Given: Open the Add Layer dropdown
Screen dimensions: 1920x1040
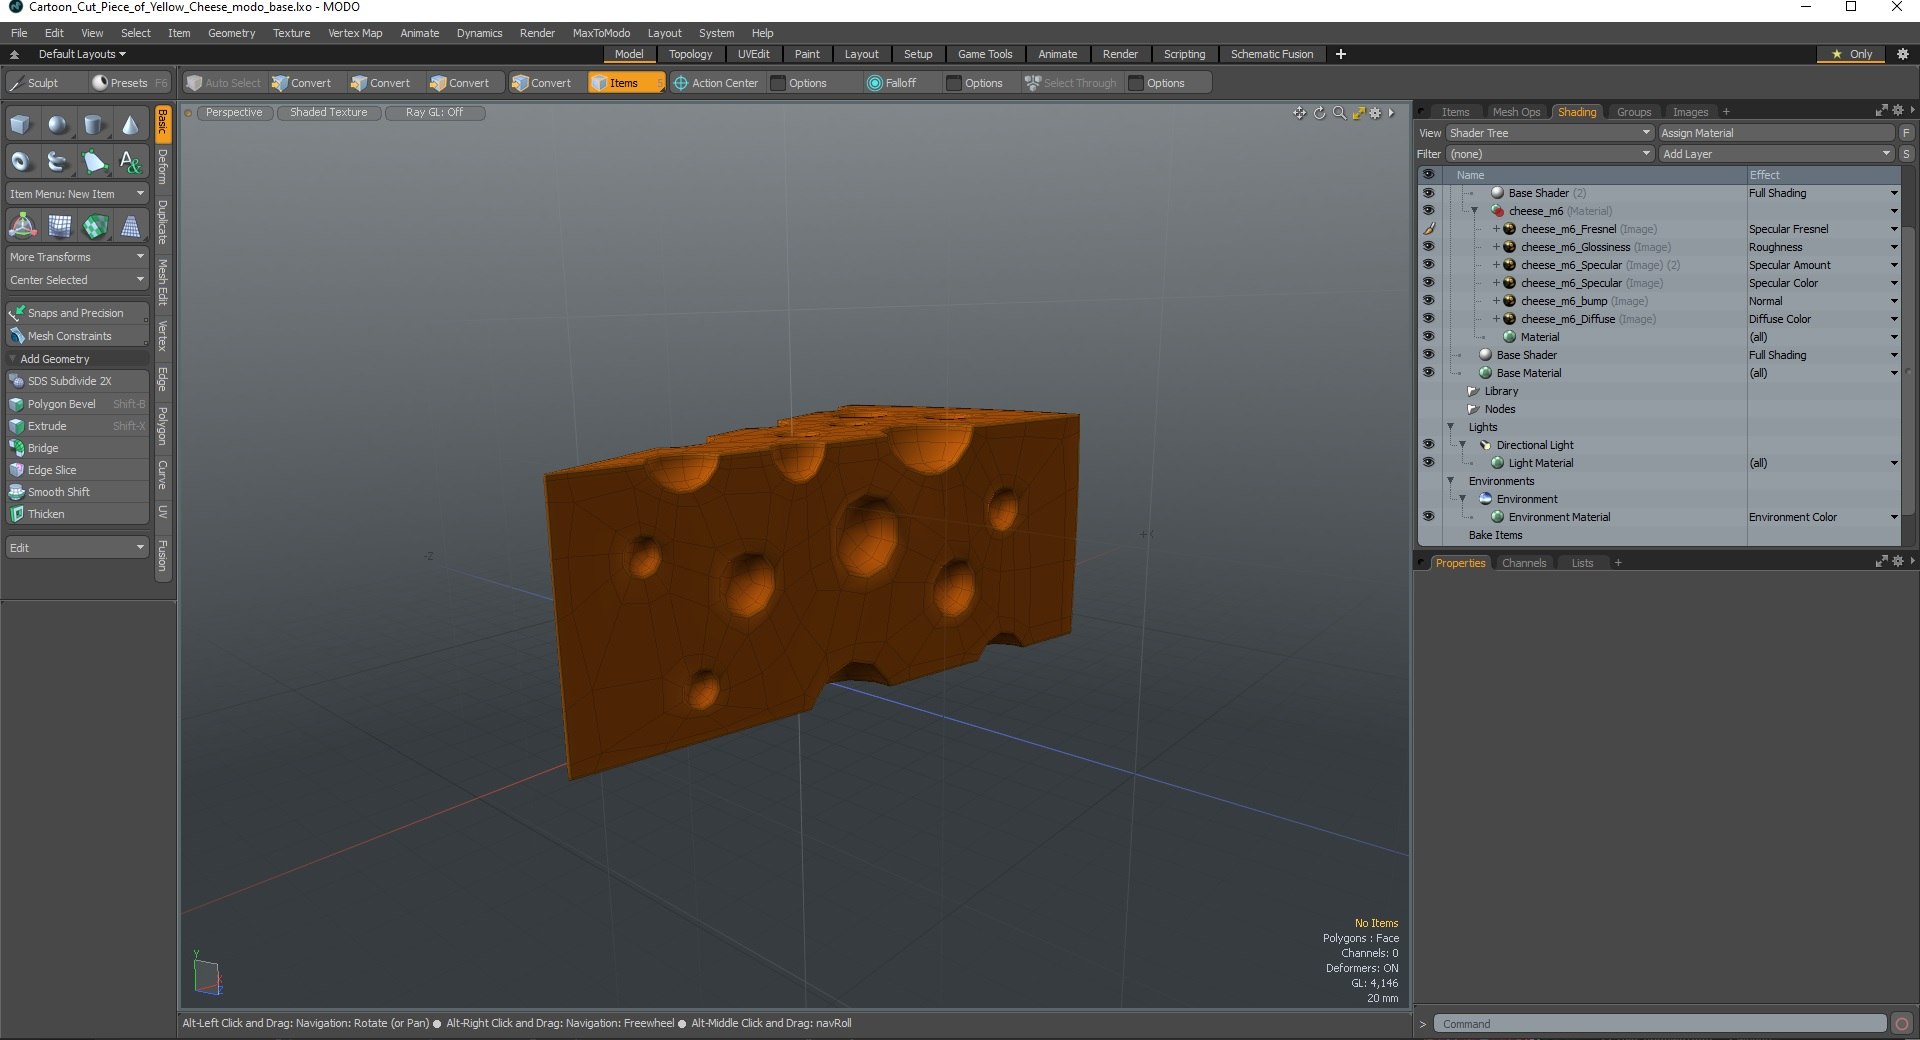Looking at the screenshot, I should [x=1776, y=154].
